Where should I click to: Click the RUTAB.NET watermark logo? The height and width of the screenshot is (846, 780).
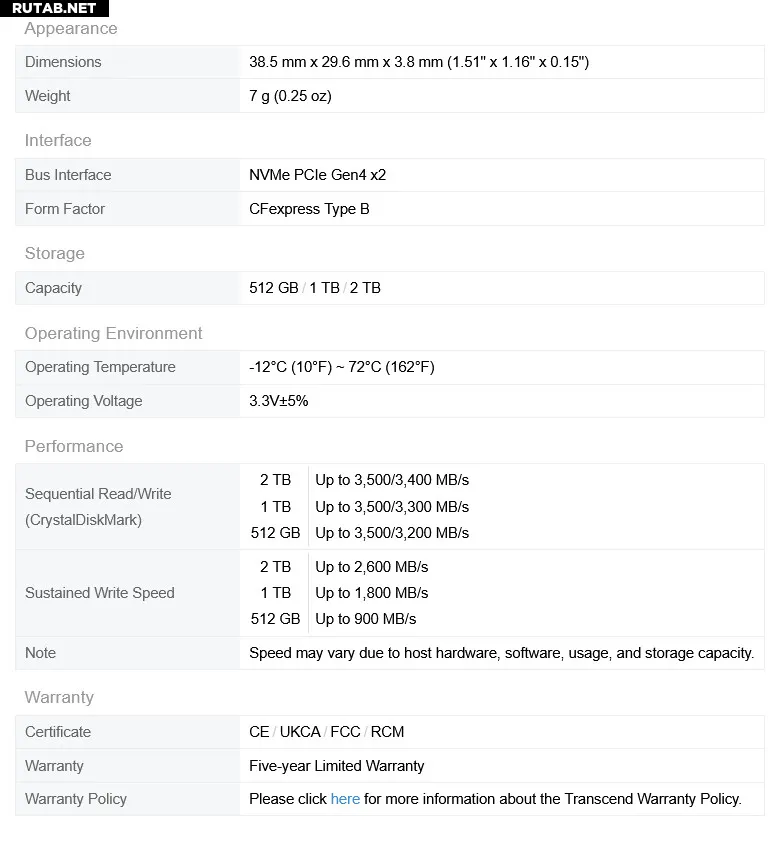point(54,8)
